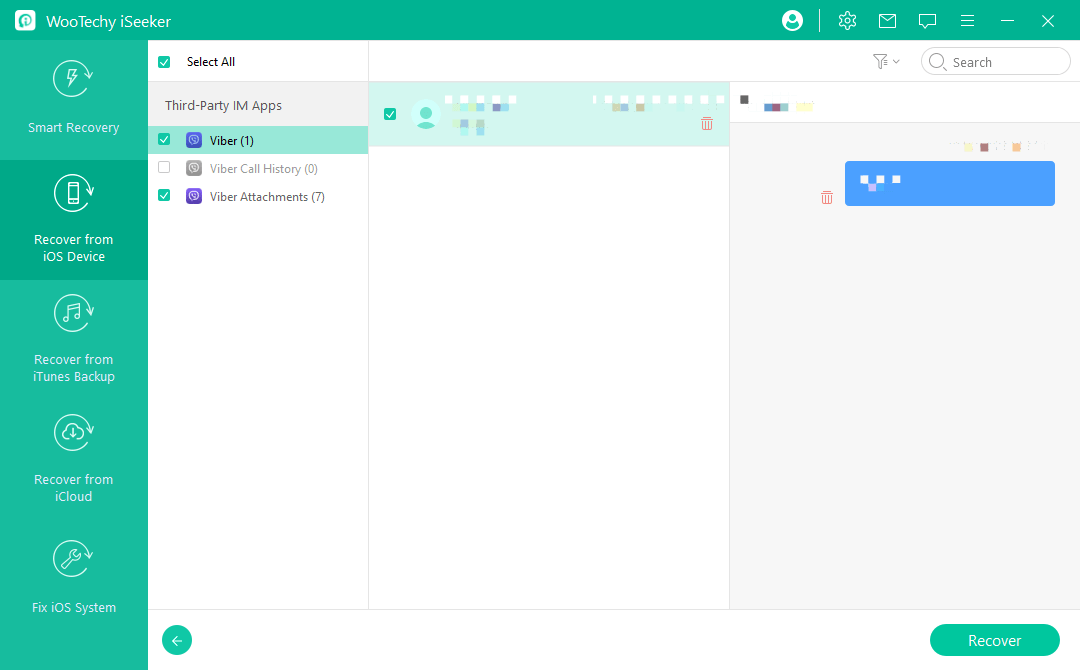Click the Fix iOS System wrench icon
Viewport: 1080px width, 670px height.
[73, 558]
